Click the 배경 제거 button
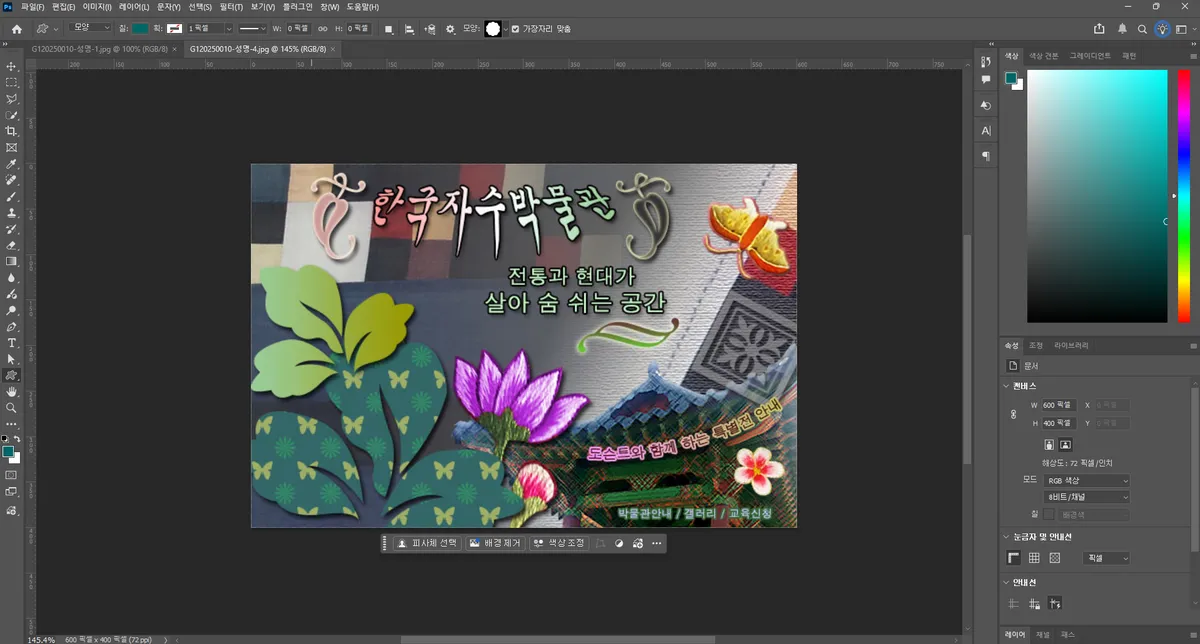 click(494, 543)
